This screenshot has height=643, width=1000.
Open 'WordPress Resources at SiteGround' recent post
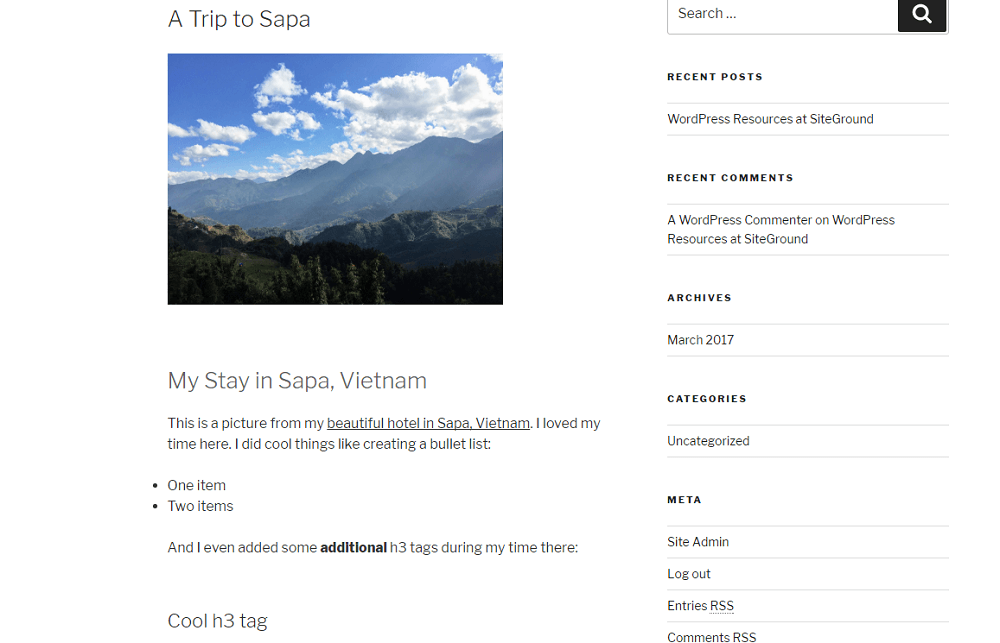[x=770, y=119]
